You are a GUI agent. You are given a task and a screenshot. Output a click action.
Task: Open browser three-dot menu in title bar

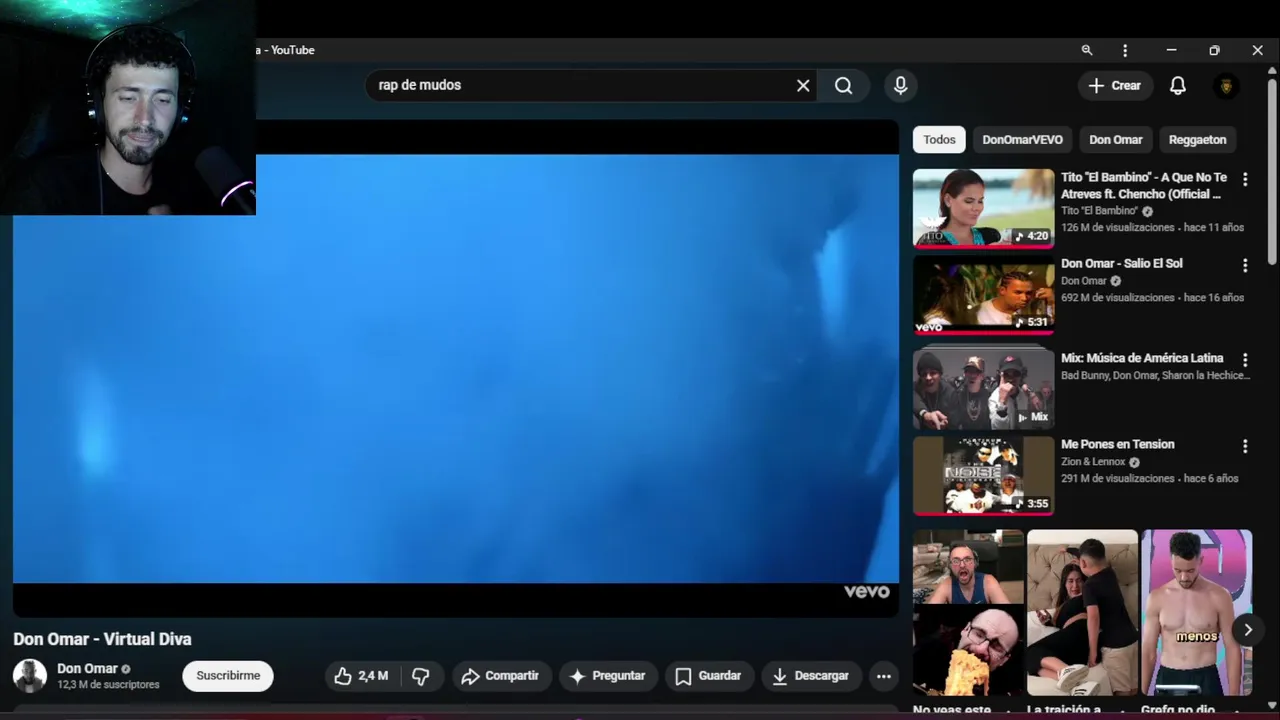click(1125, 50)
